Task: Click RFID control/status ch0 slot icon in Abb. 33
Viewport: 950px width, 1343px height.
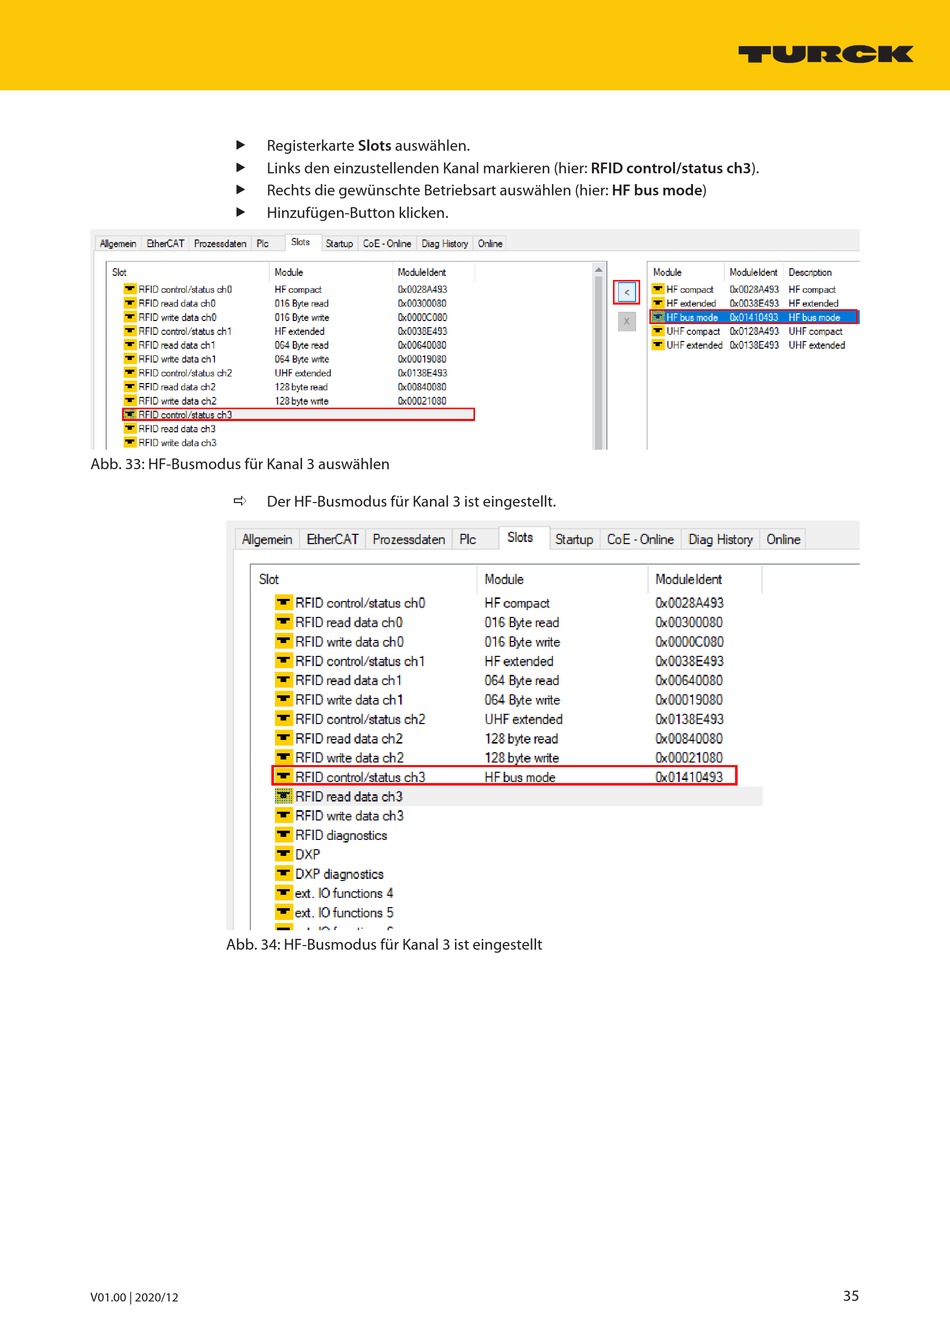Action: (x=130, y=289)
